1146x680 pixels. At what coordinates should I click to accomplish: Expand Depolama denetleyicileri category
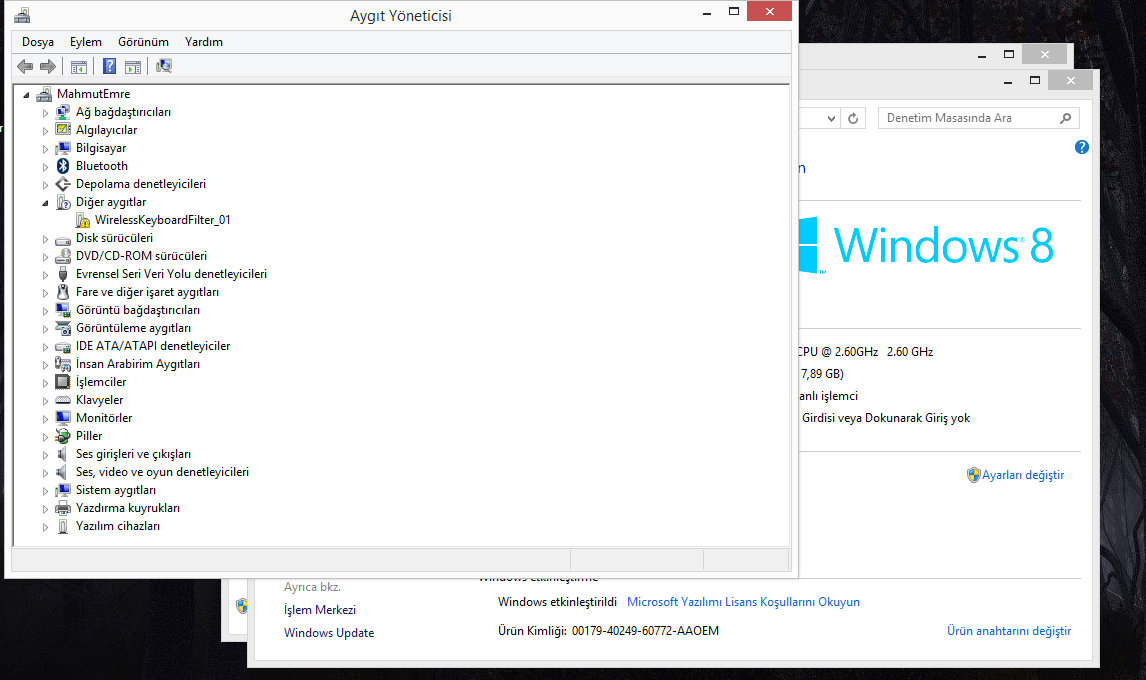click(x=45, y=184)
